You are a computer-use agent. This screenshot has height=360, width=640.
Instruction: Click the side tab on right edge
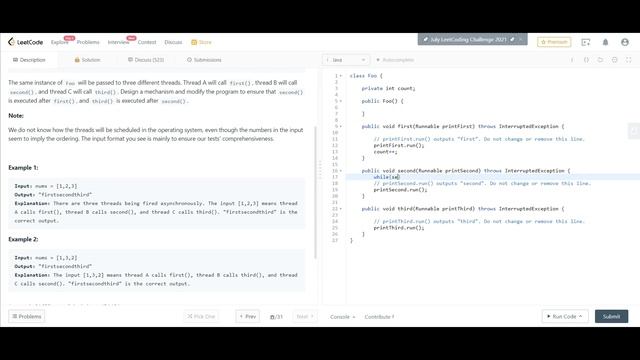tap(634, 131)
